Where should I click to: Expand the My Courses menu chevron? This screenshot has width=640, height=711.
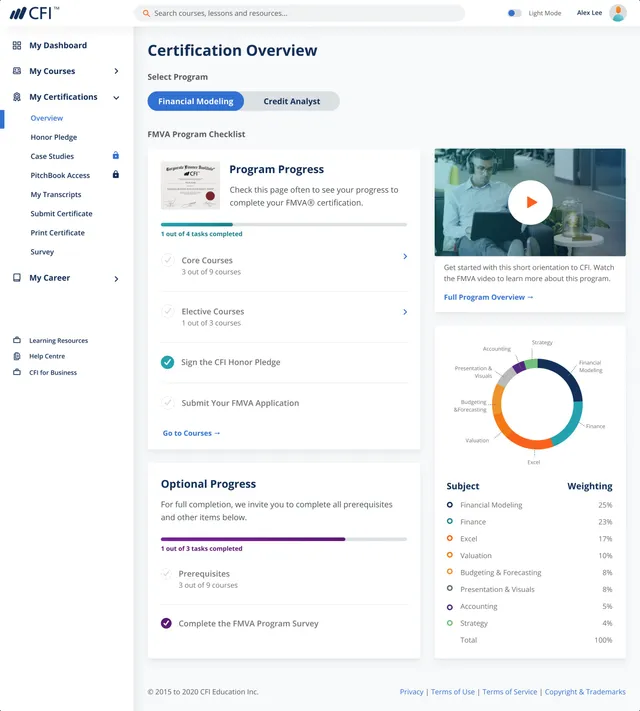click(x=117, y=71)
